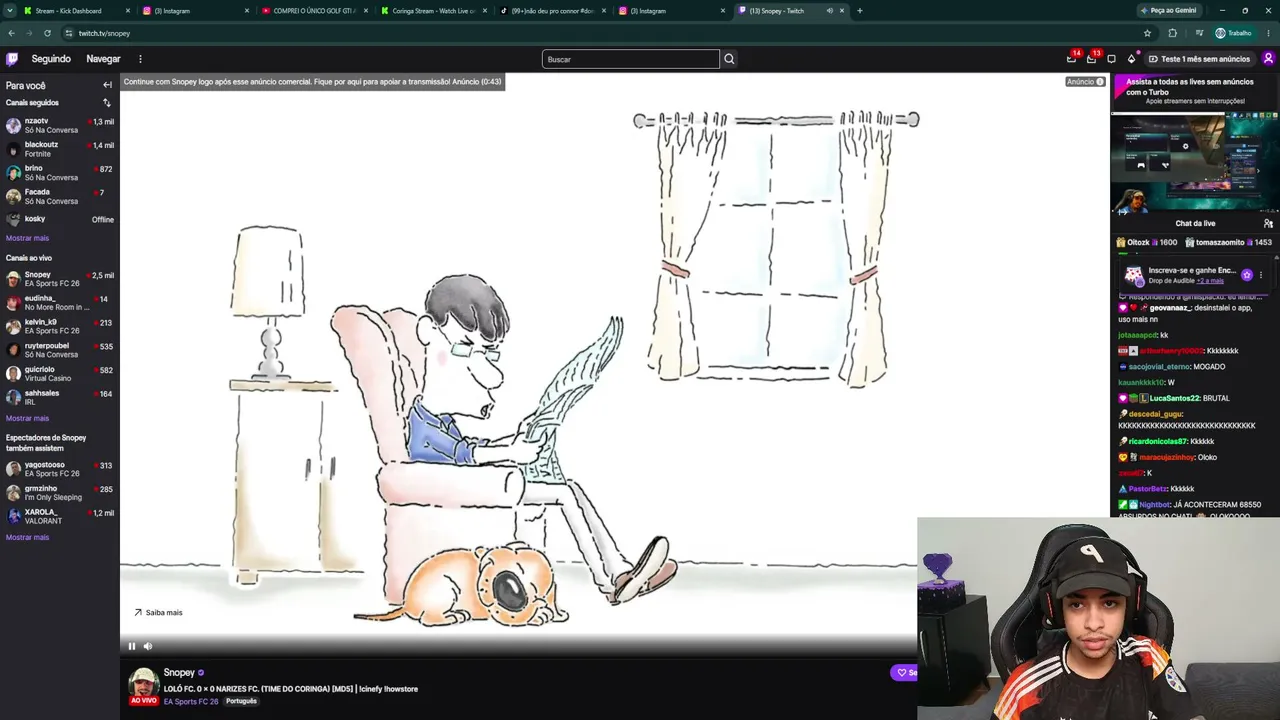The image size is (1280, 720).
Task: Open the Twitch search magnifier button
Action: 729,59
